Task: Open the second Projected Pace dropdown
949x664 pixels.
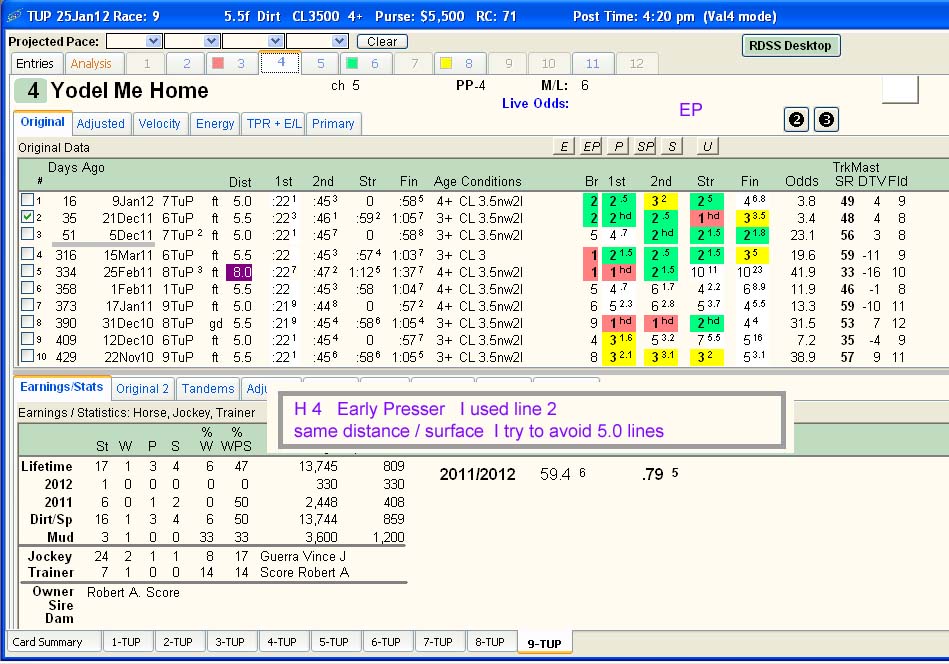Action: tap(211, 41)
